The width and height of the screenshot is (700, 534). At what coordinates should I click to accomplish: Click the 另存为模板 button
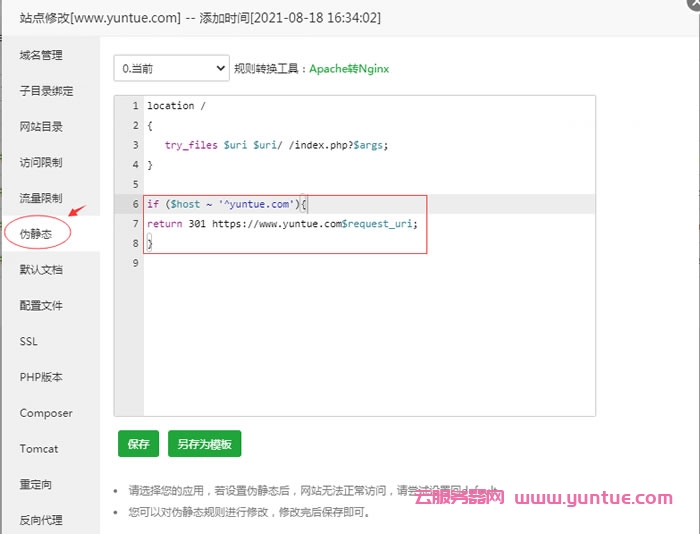pyautogui.click(x=204, y=444)
